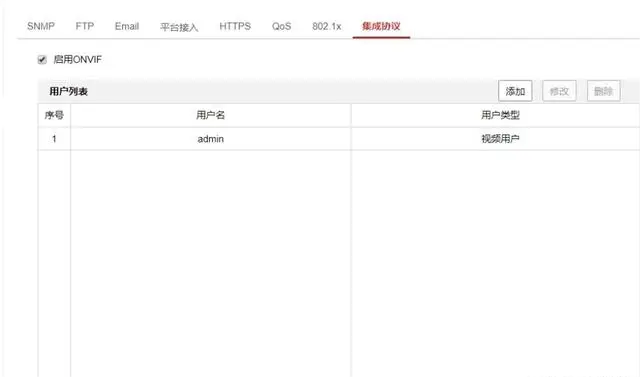Click row number 1 cell
Image resolution: width=640 pixels, height=377 pixels.
(x=54, y=139)
